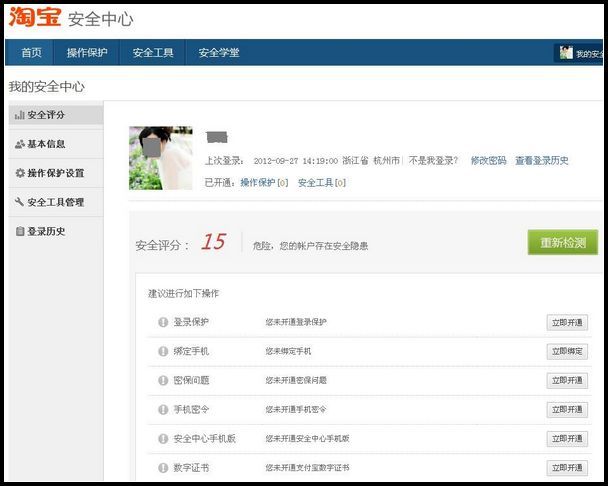Click the 安全工具管理 wrench icon
The height and width of the screenshot is (486, 608).
[x=19, y=202]
